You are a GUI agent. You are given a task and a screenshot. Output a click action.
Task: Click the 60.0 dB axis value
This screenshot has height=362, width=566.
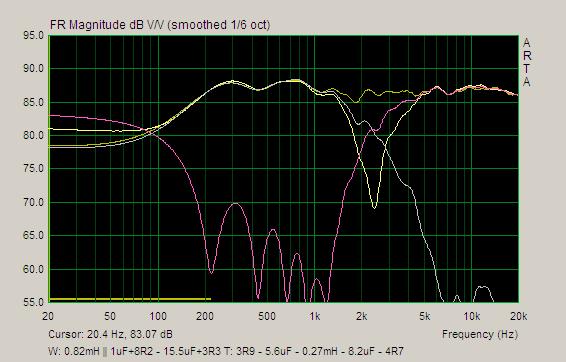(34, 269)
